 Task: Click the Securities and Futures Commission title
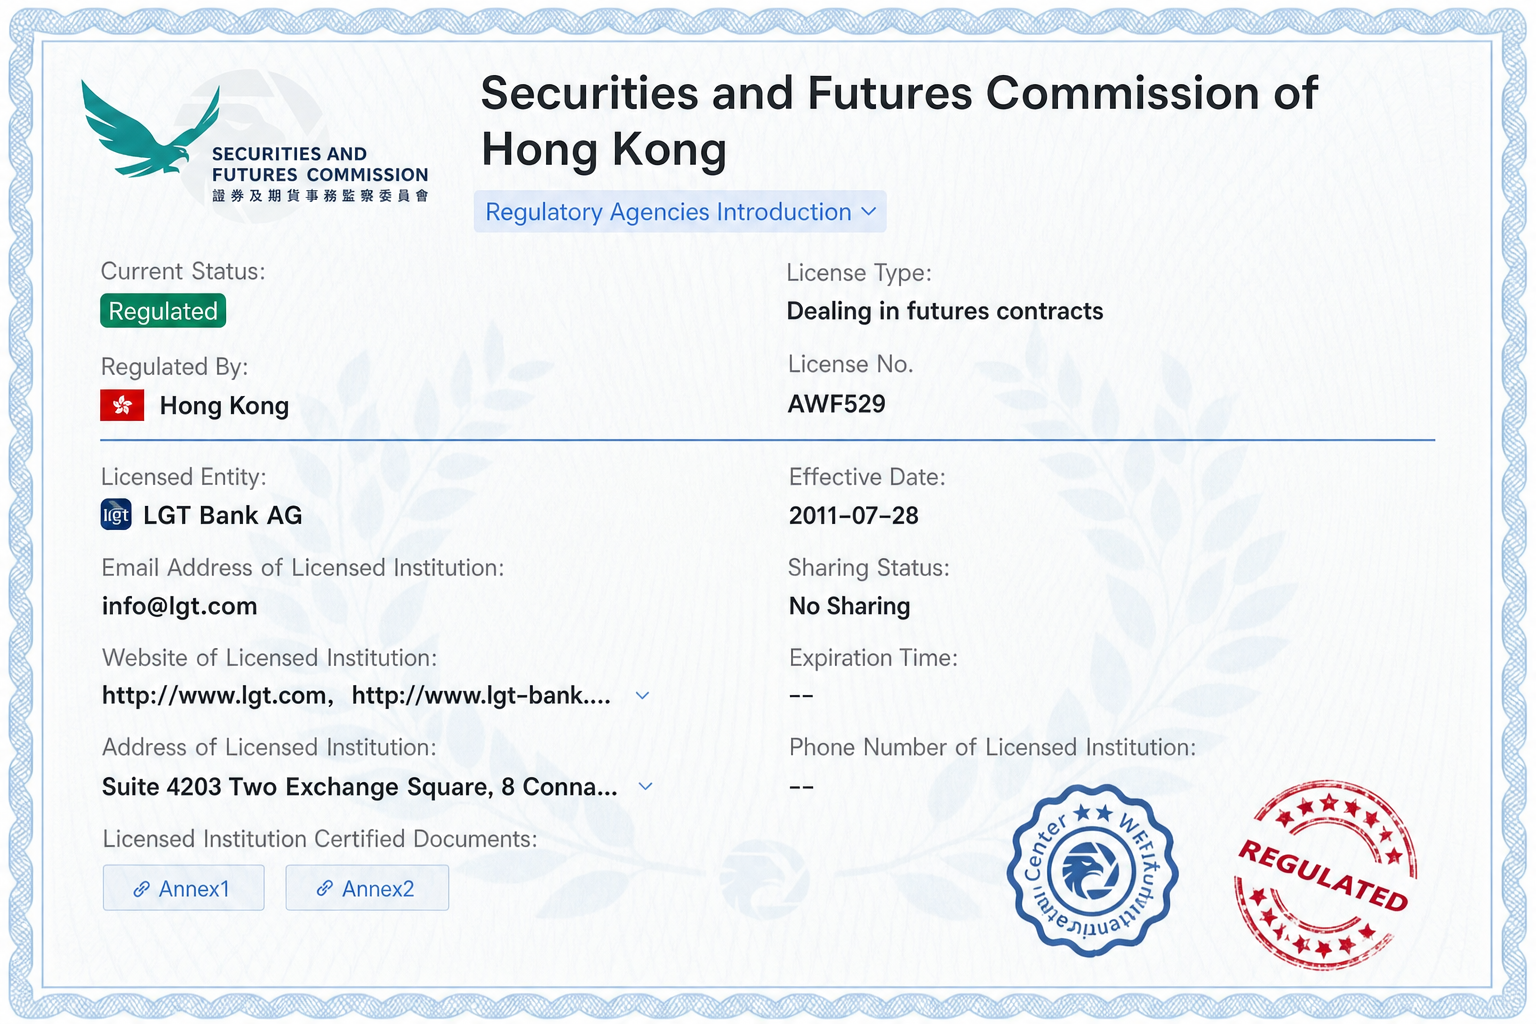coord(899,121)
